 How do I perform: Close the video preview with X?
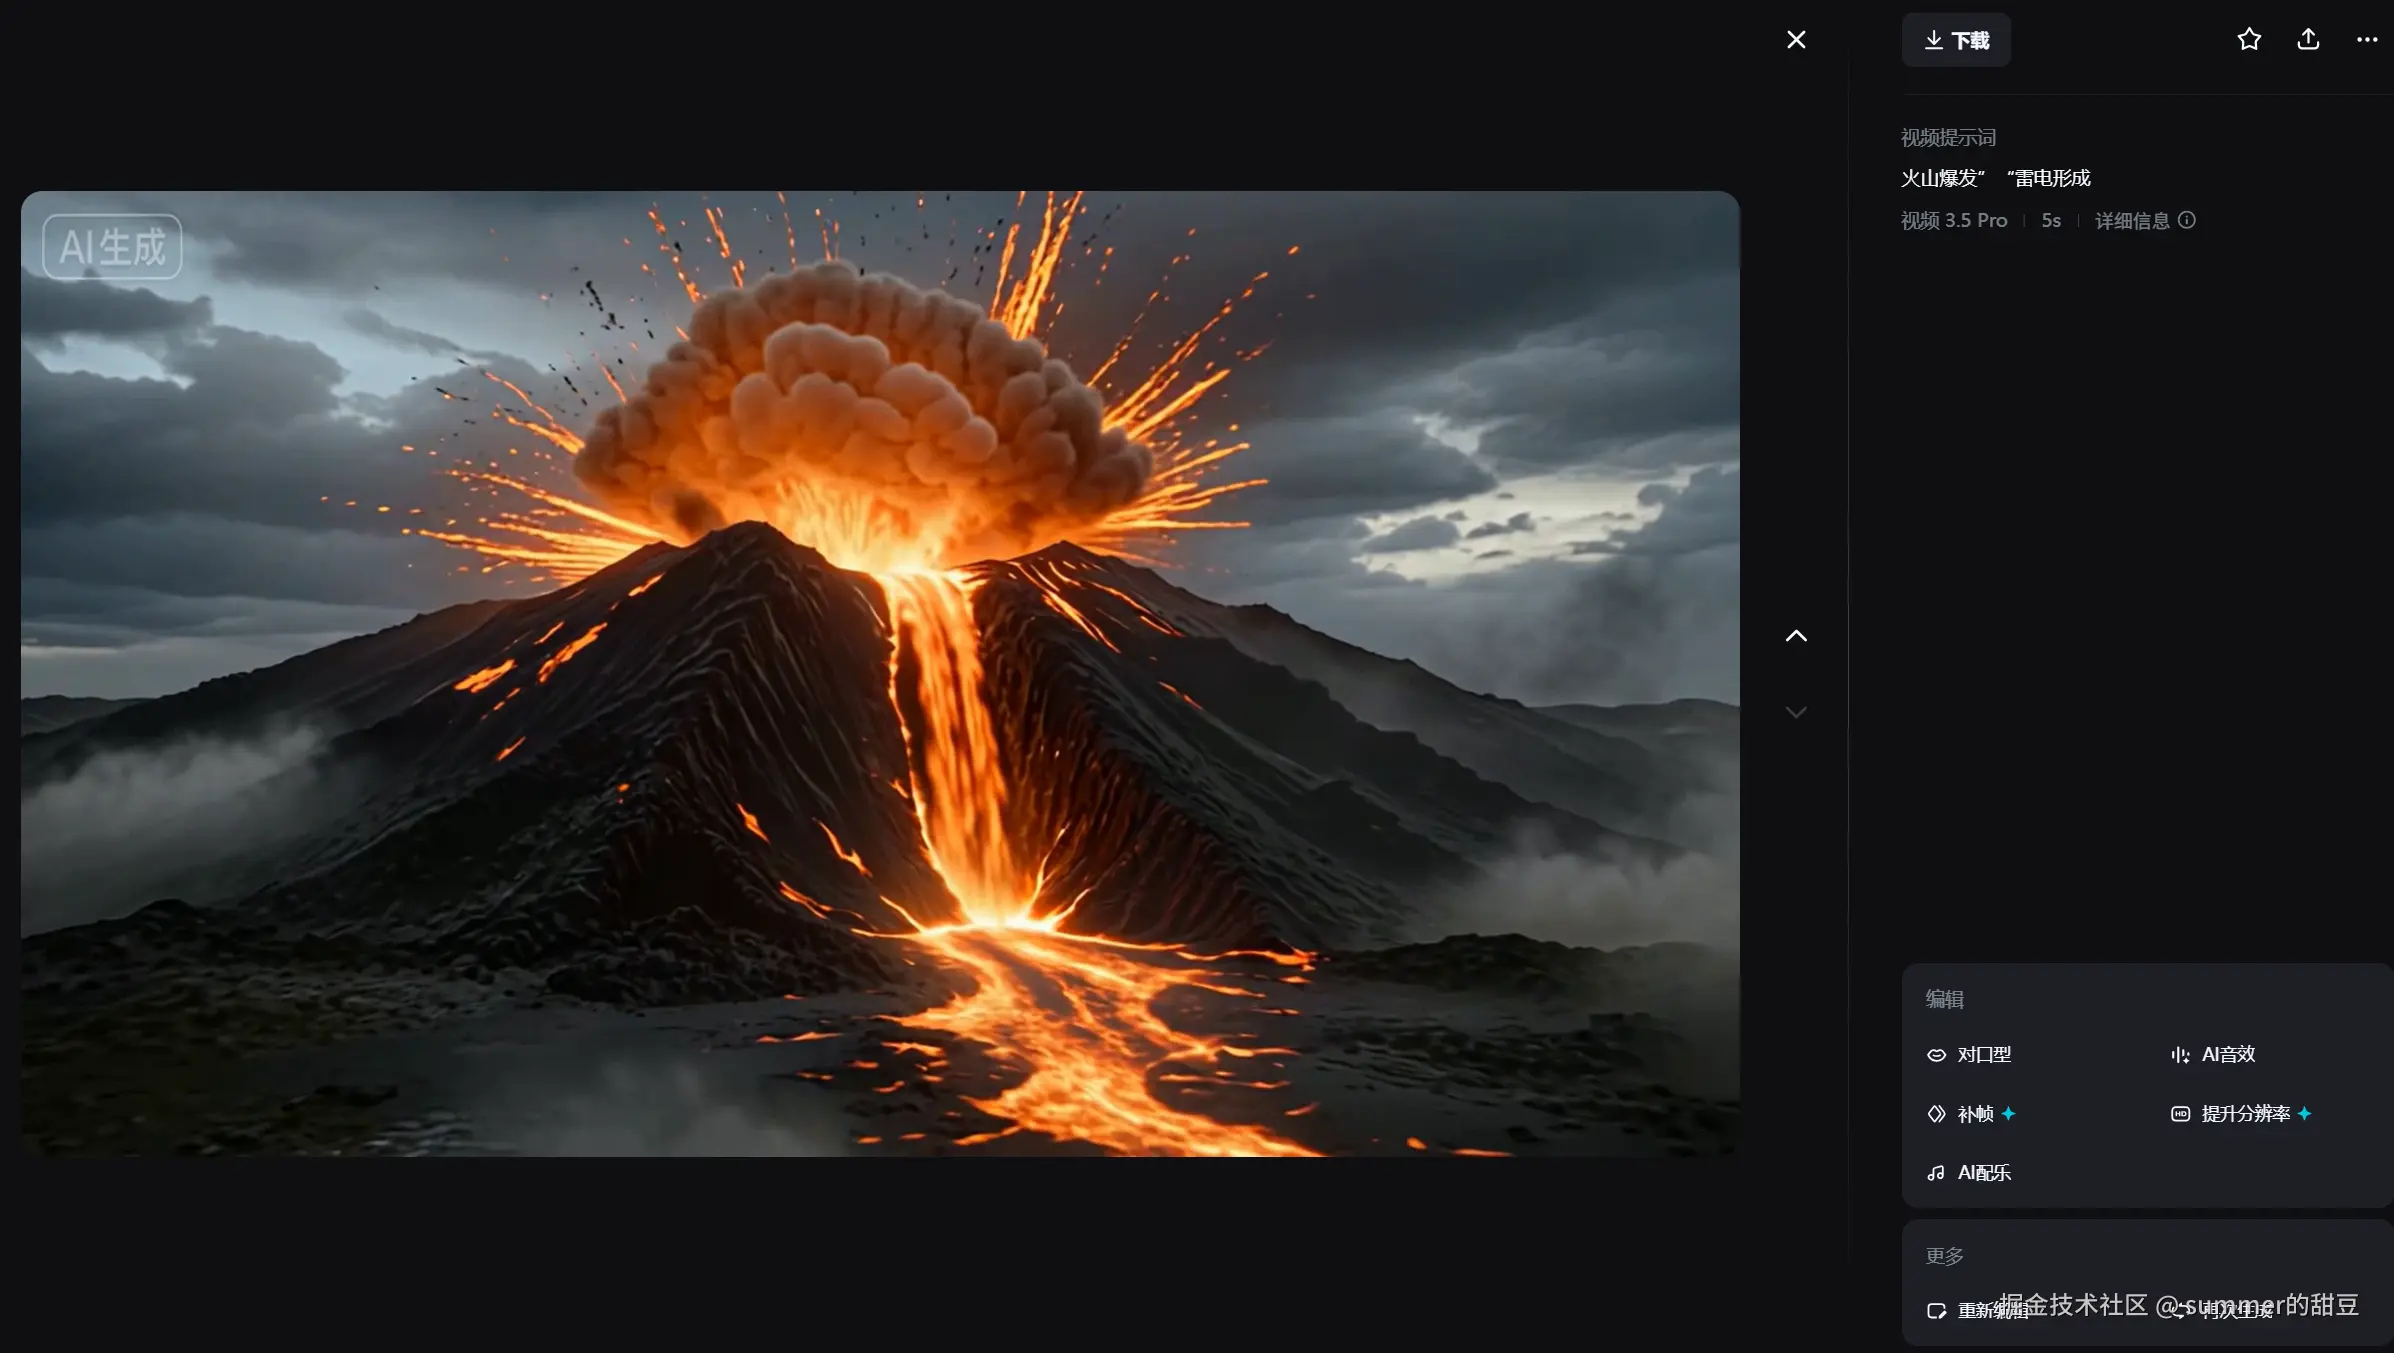tap(1796, 40)
